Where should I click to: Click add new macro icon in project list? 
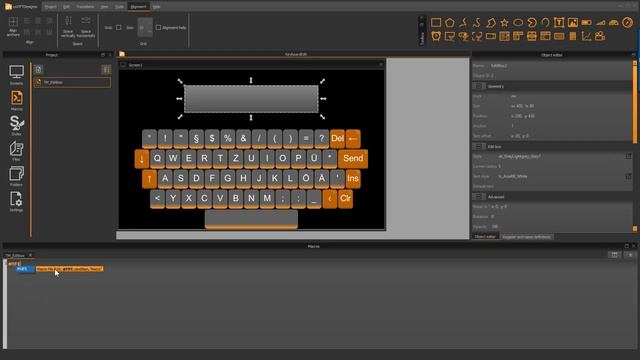click(38, 69)
